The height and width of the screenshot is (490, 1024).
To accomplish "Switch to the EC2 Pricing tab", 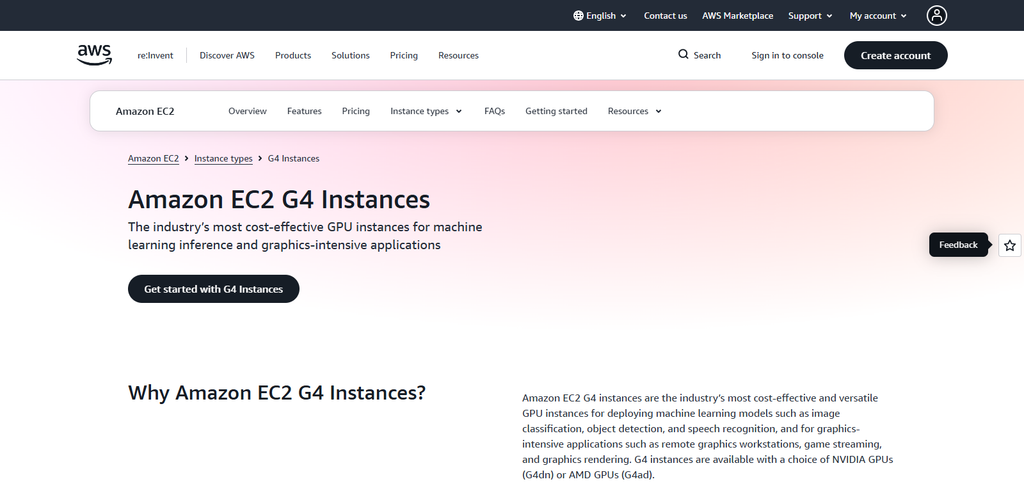I will click(x=356, y=111).
